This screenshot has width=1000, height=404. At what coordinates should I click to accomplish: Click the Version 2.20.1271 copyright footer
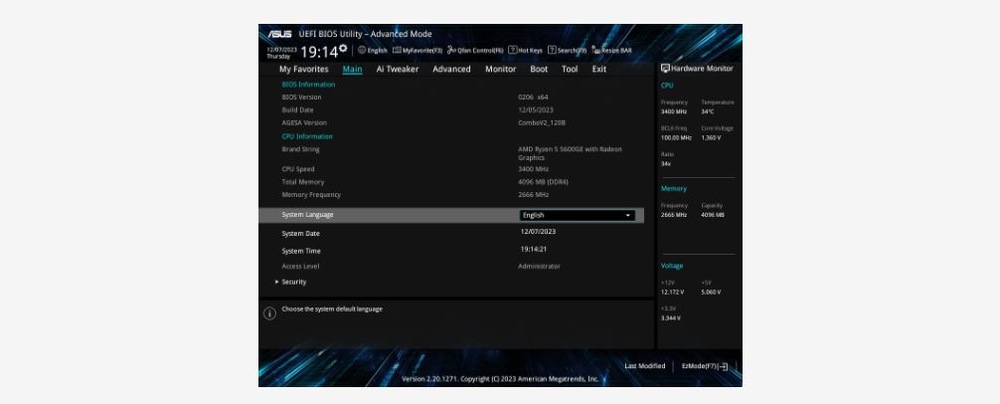[x=500, y=379]
